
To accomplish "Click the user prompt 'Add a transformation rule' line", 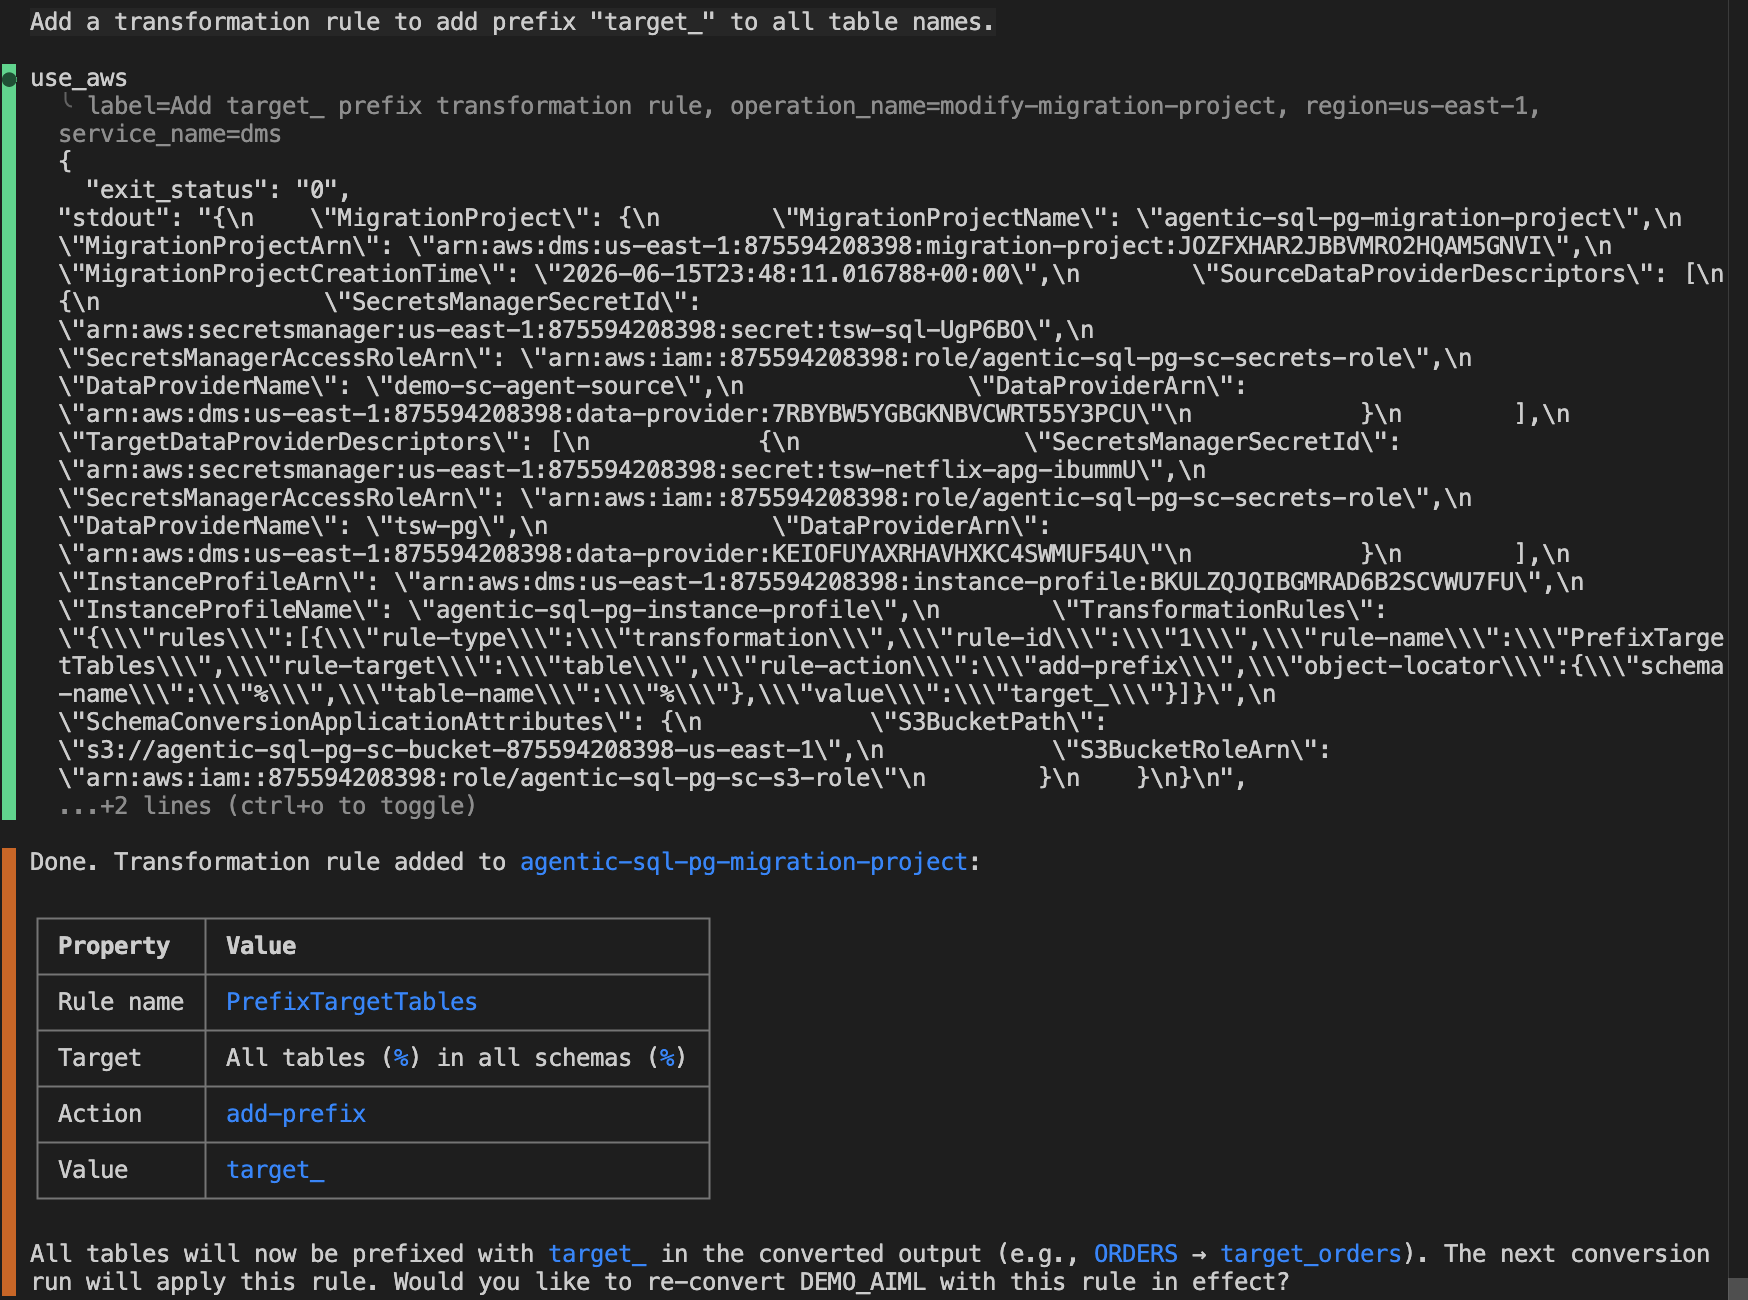I will coord(512,22).
